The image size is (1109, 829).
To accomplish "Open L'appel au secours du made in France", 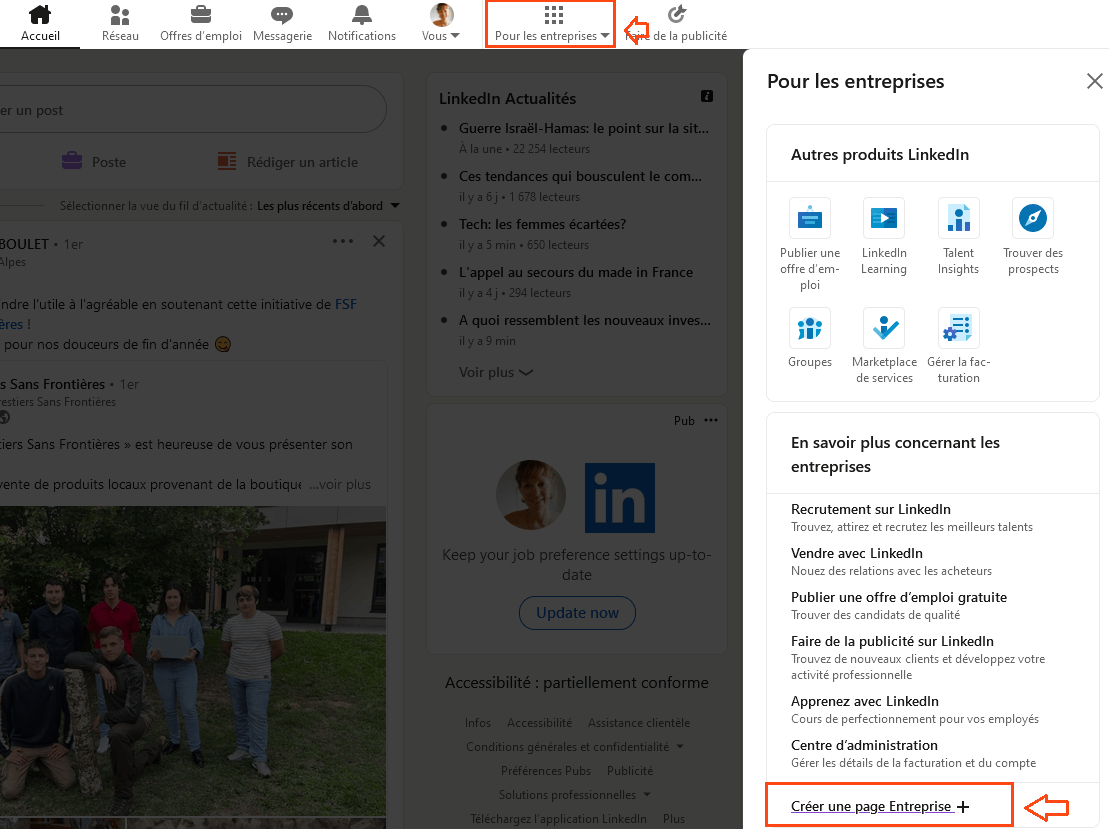I will coord(576,272).
